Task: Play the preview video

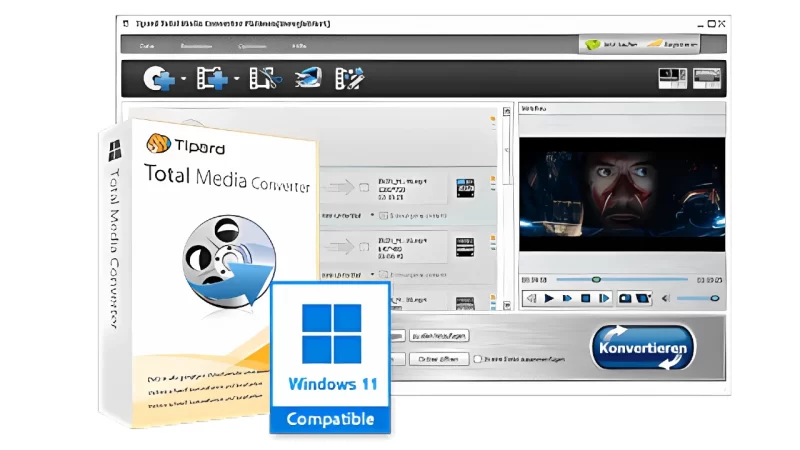Action: point(549,298)
